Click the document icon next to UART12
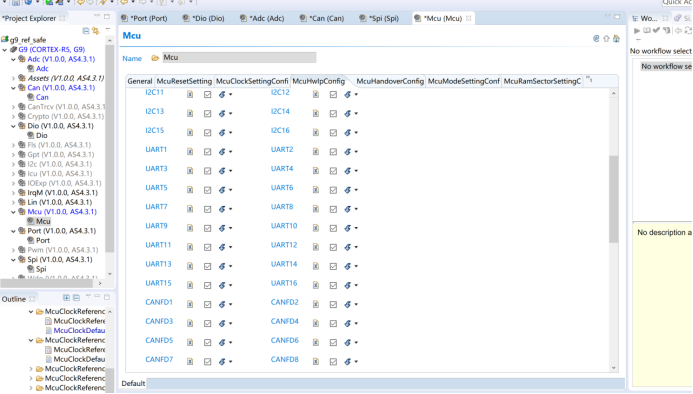The image size is (693, 394). 316,247
